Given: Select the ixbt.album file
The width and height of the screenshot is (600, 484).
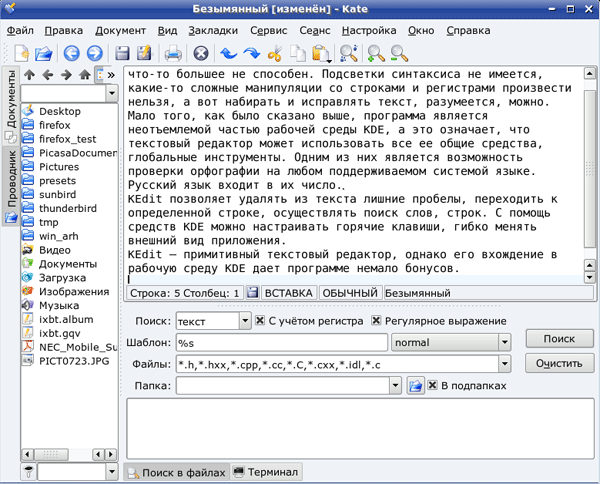Looking at the screenshot, I should tap(66, 319).
